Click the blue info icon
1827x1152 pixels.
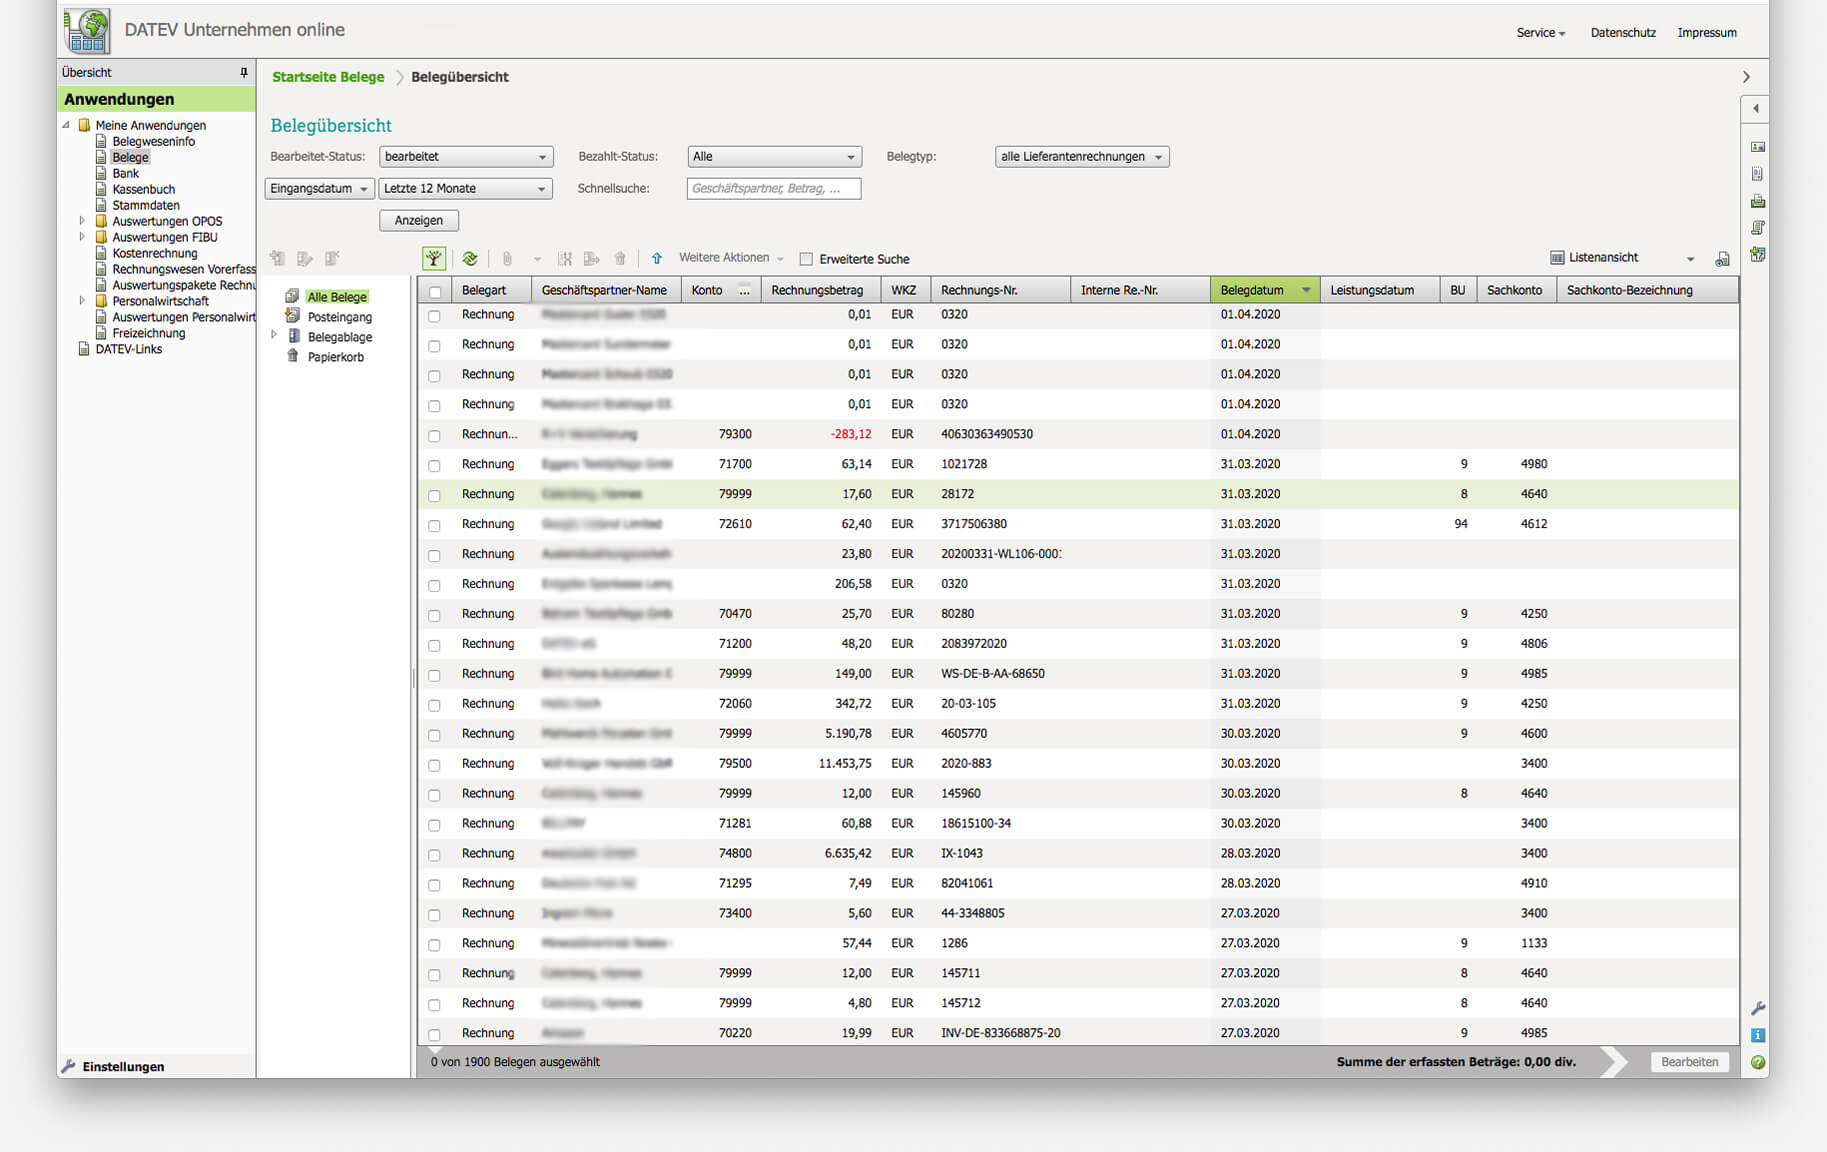[1758, 1035]
